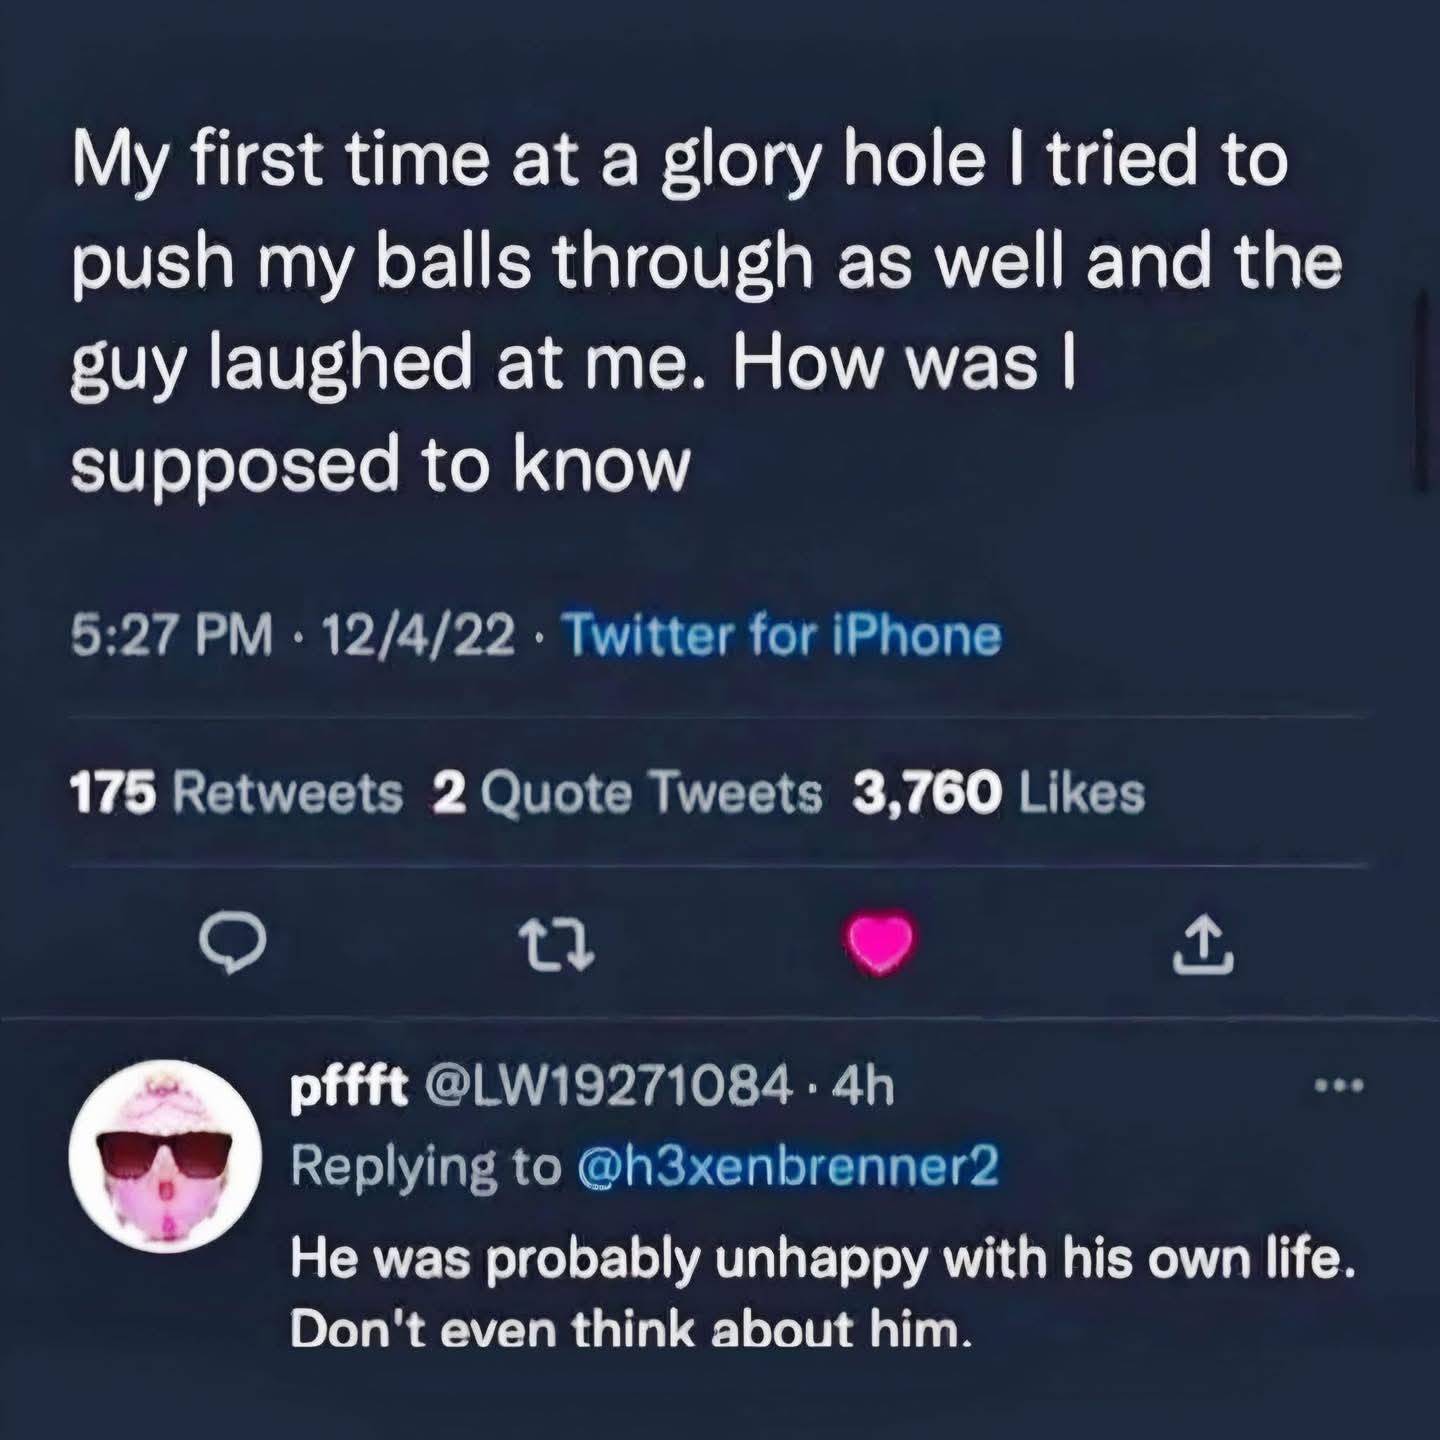Click the pffft display name
1440x1440 pixels.
click(x=349, y=1087)
